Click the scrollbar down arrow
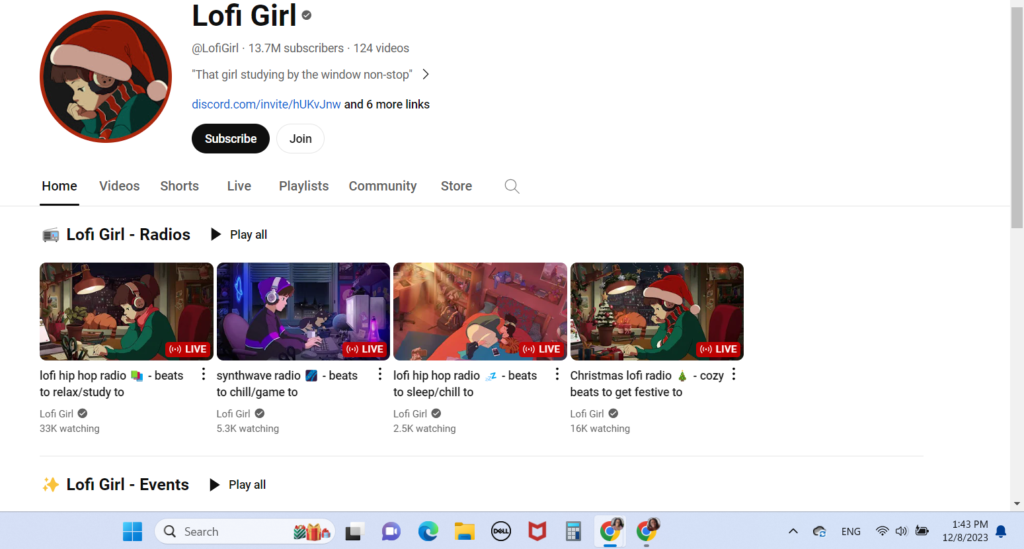The image size is (1024, 549). click(1017, 504)
